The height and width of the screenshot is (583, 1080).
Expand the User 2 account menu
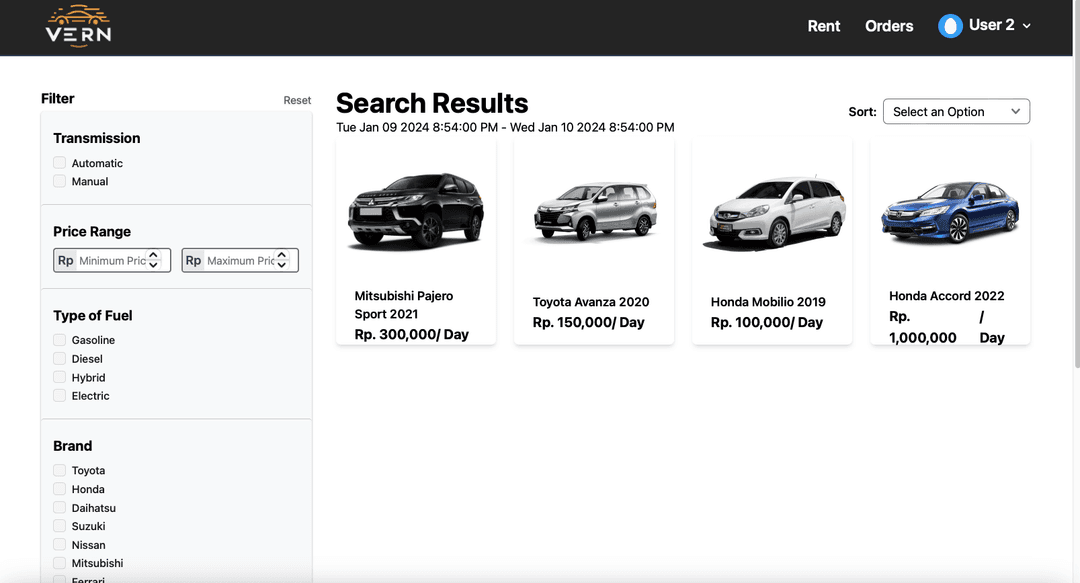(1027, 25)
